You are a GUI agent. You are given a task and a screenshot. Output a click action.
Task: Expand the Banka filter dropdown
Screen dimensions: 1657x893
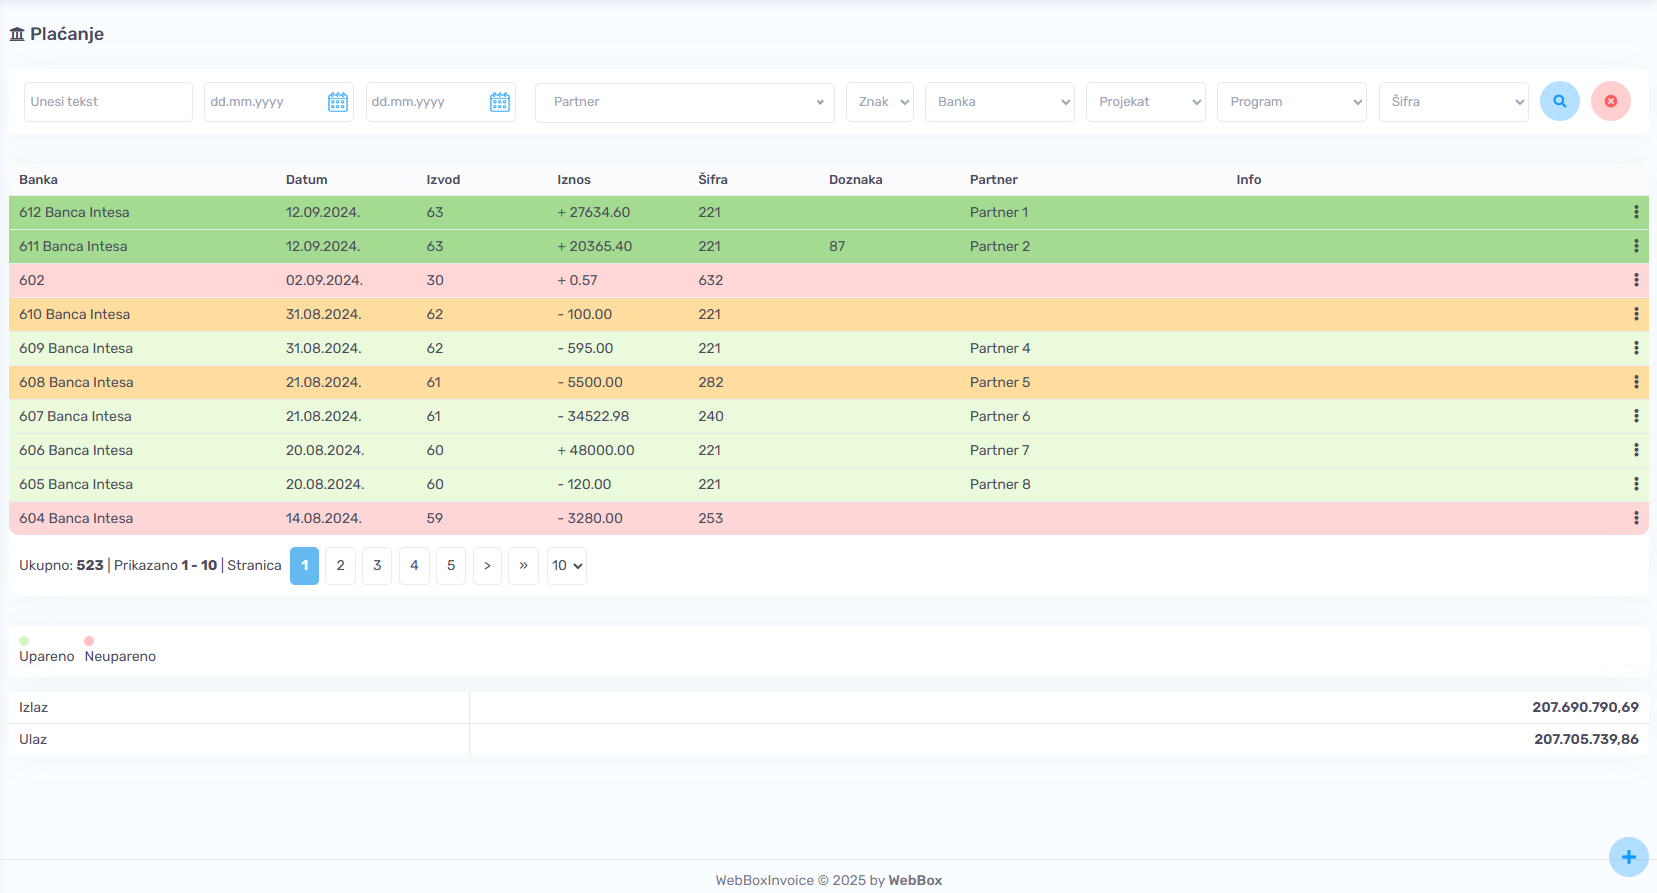[1000, 102]
